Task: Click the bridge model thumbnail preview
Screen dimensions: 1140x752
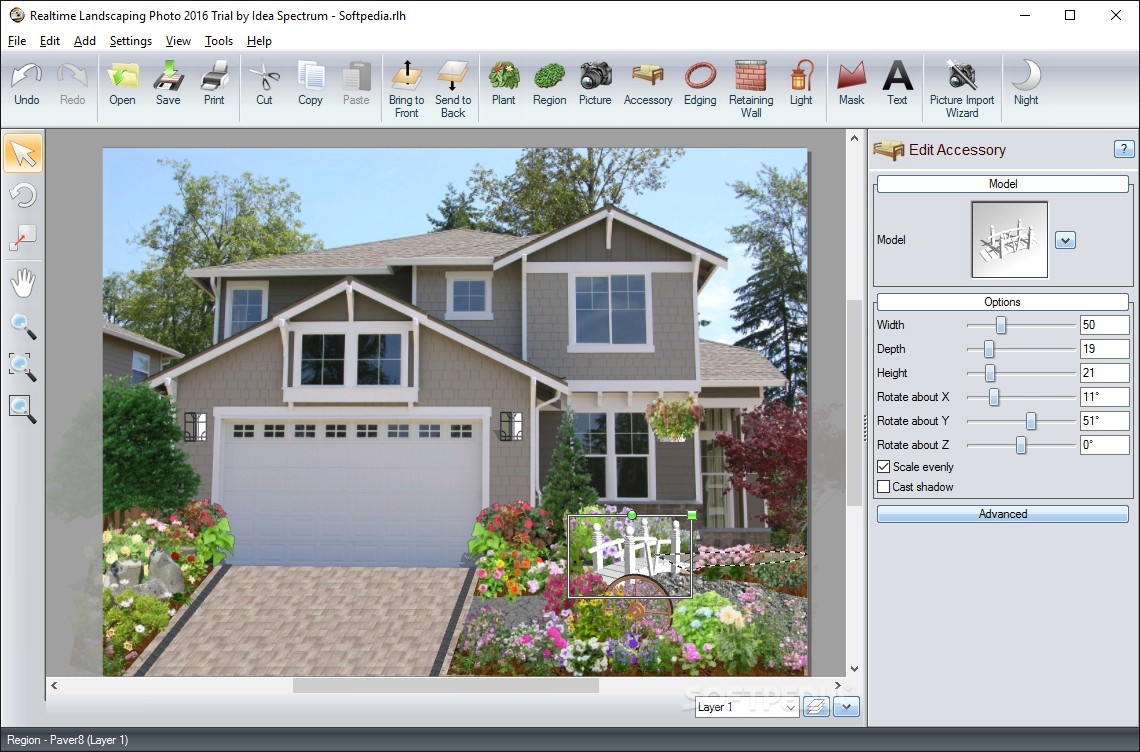Action: (1009, 240)
